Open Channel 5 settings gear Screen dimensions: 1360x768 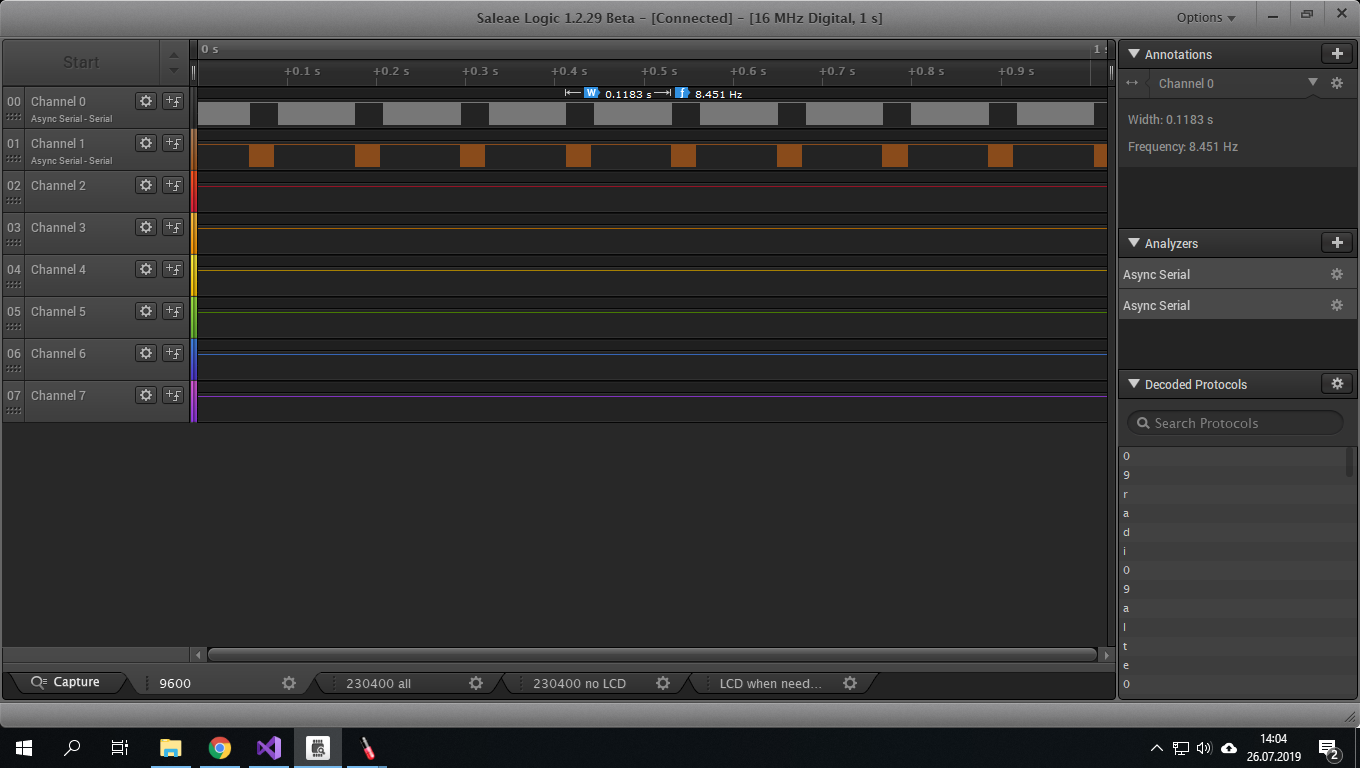(146, 311)
